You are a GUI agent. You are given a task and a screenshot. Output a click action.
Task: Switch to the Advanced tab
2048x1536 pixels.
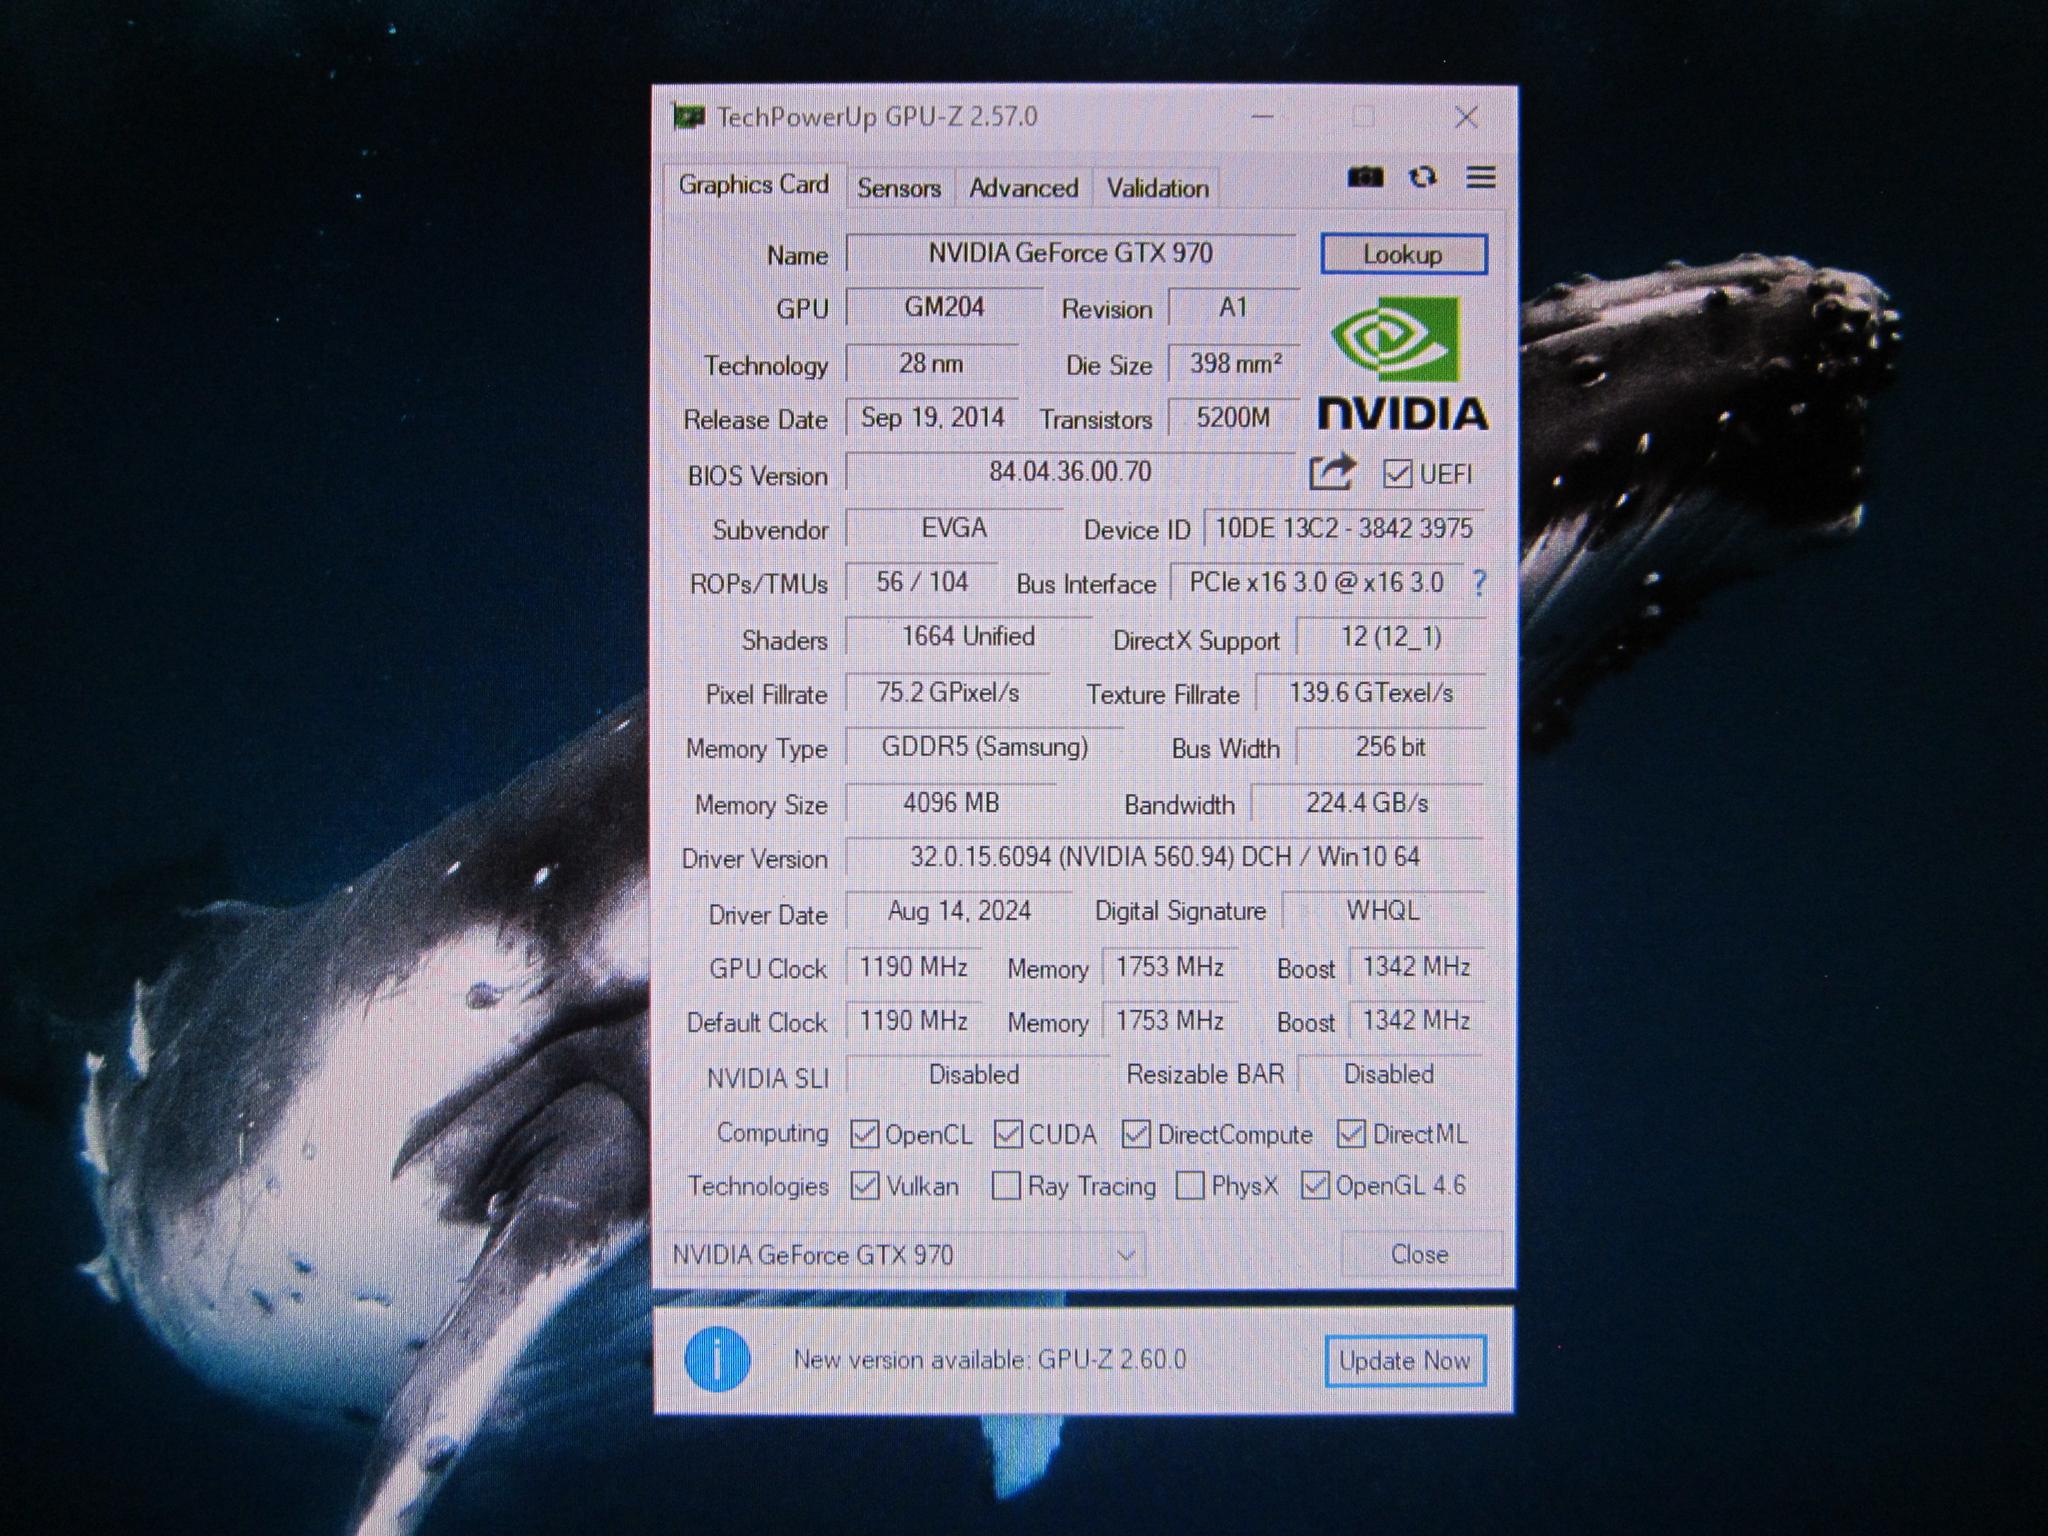pyautogui.click(x=1023, y=188)
